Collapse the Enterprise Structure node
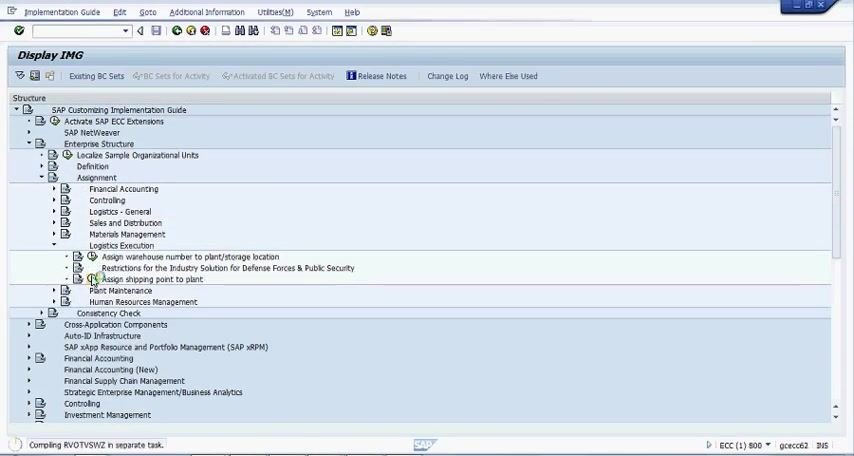 (29, 143)
